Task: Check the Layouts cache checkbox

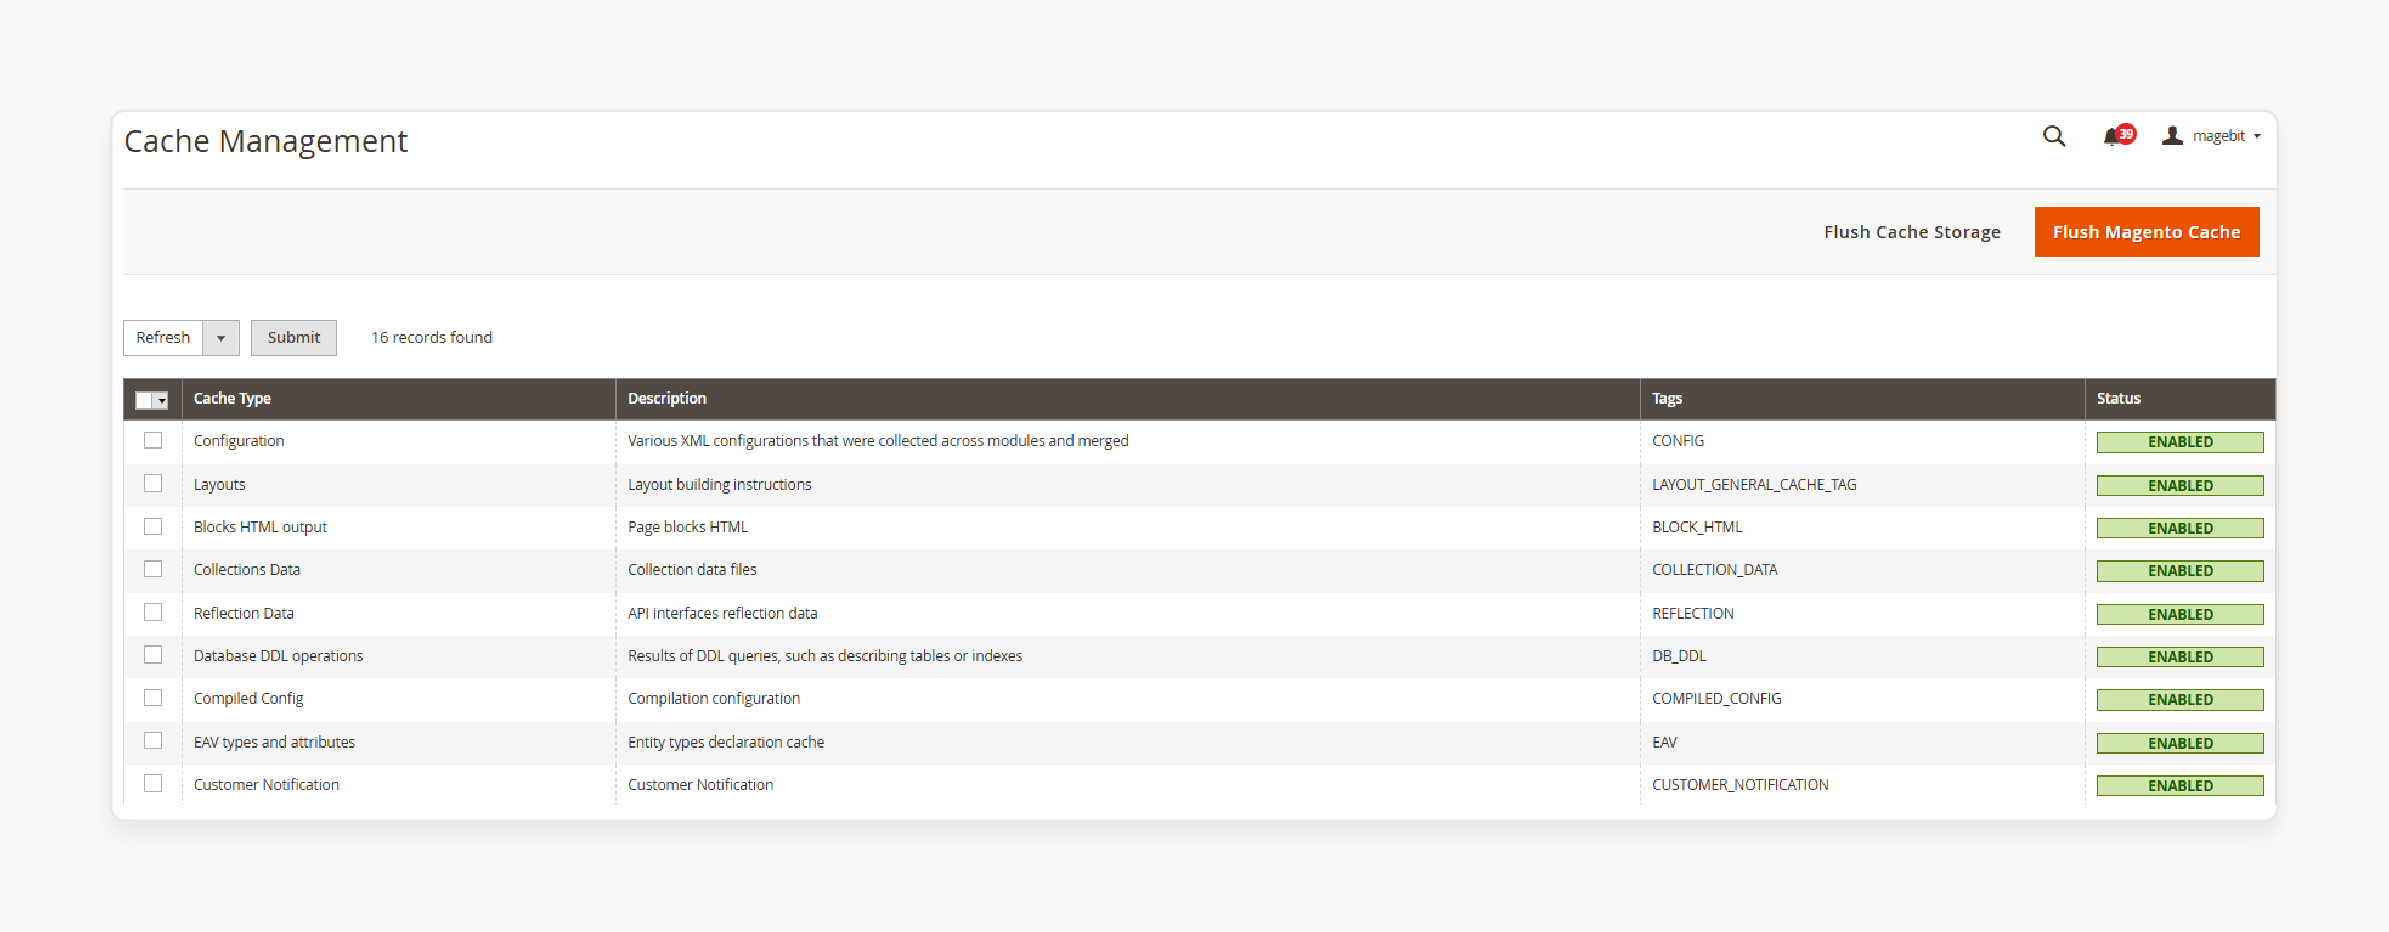Action: [x=153, y=483]
